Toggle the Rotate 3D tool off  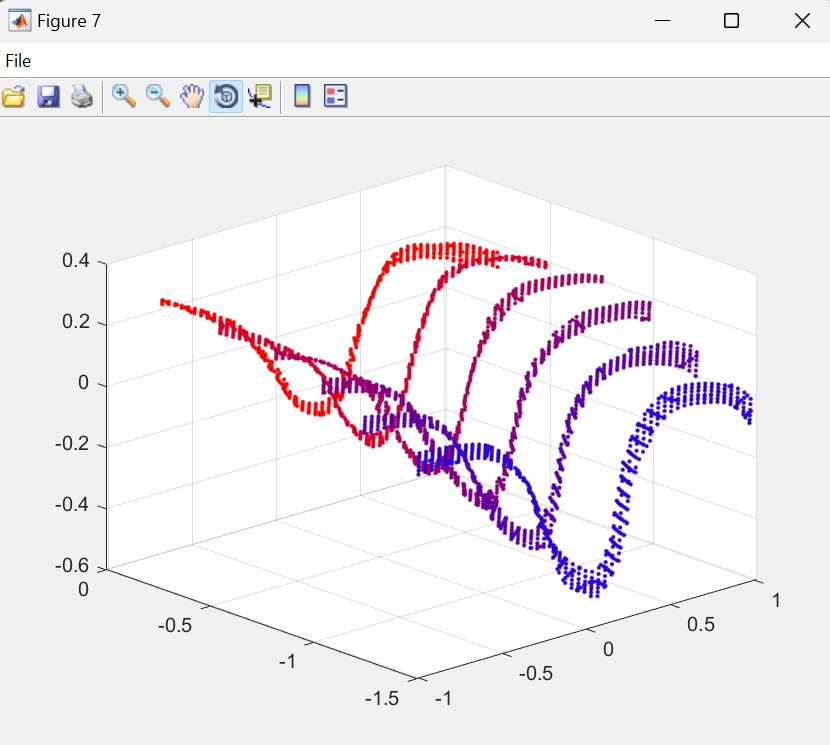[x=226, y=96]
